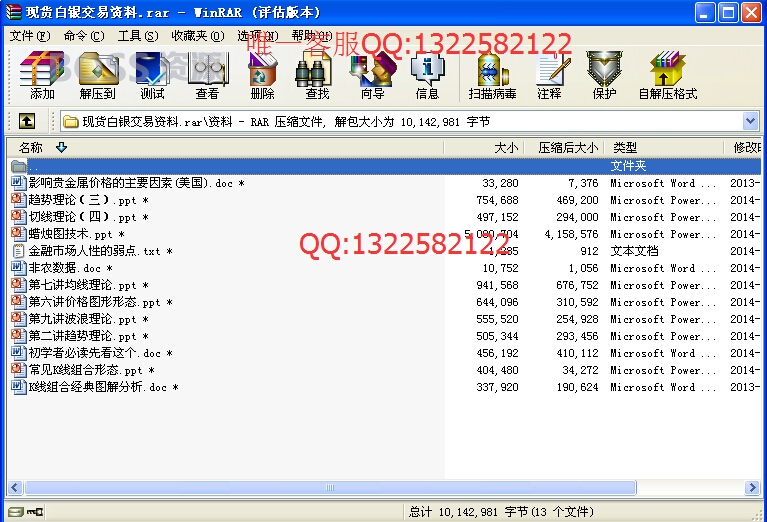Select file 切线理论(四).ppt

click(88, 217)
